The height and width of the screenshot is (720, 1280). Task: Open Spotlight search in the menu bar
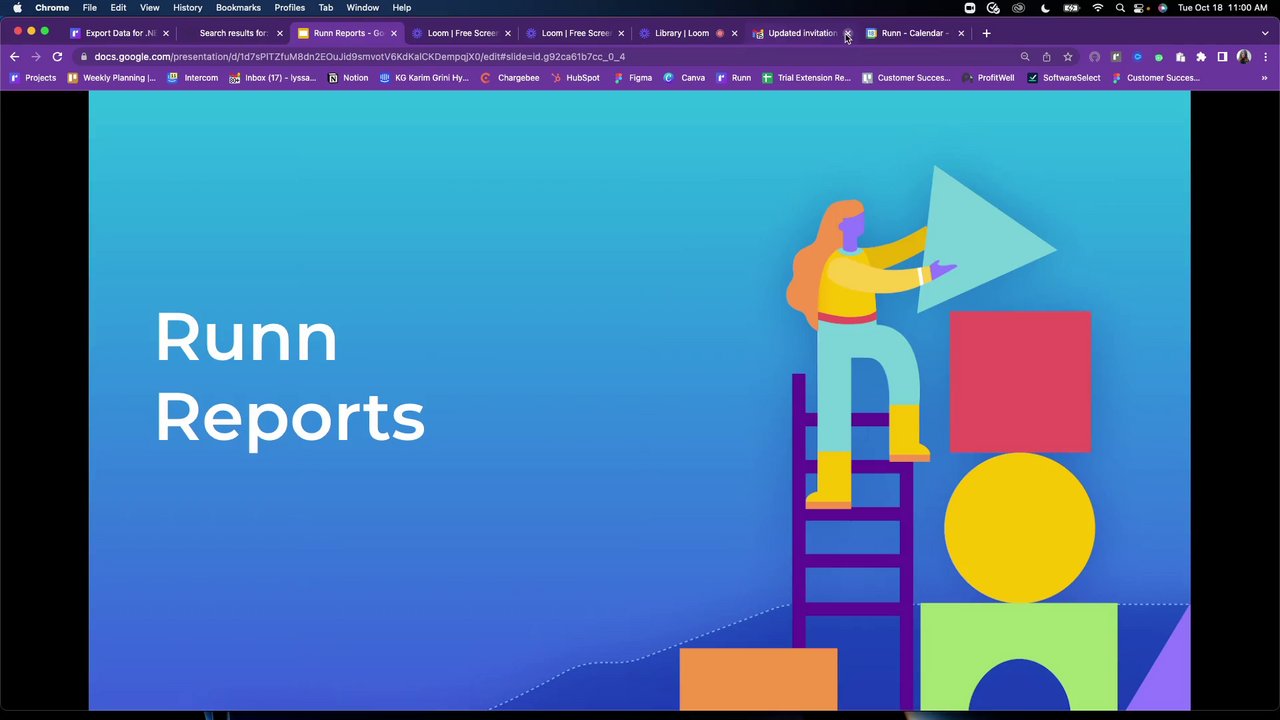point(1120,8)
